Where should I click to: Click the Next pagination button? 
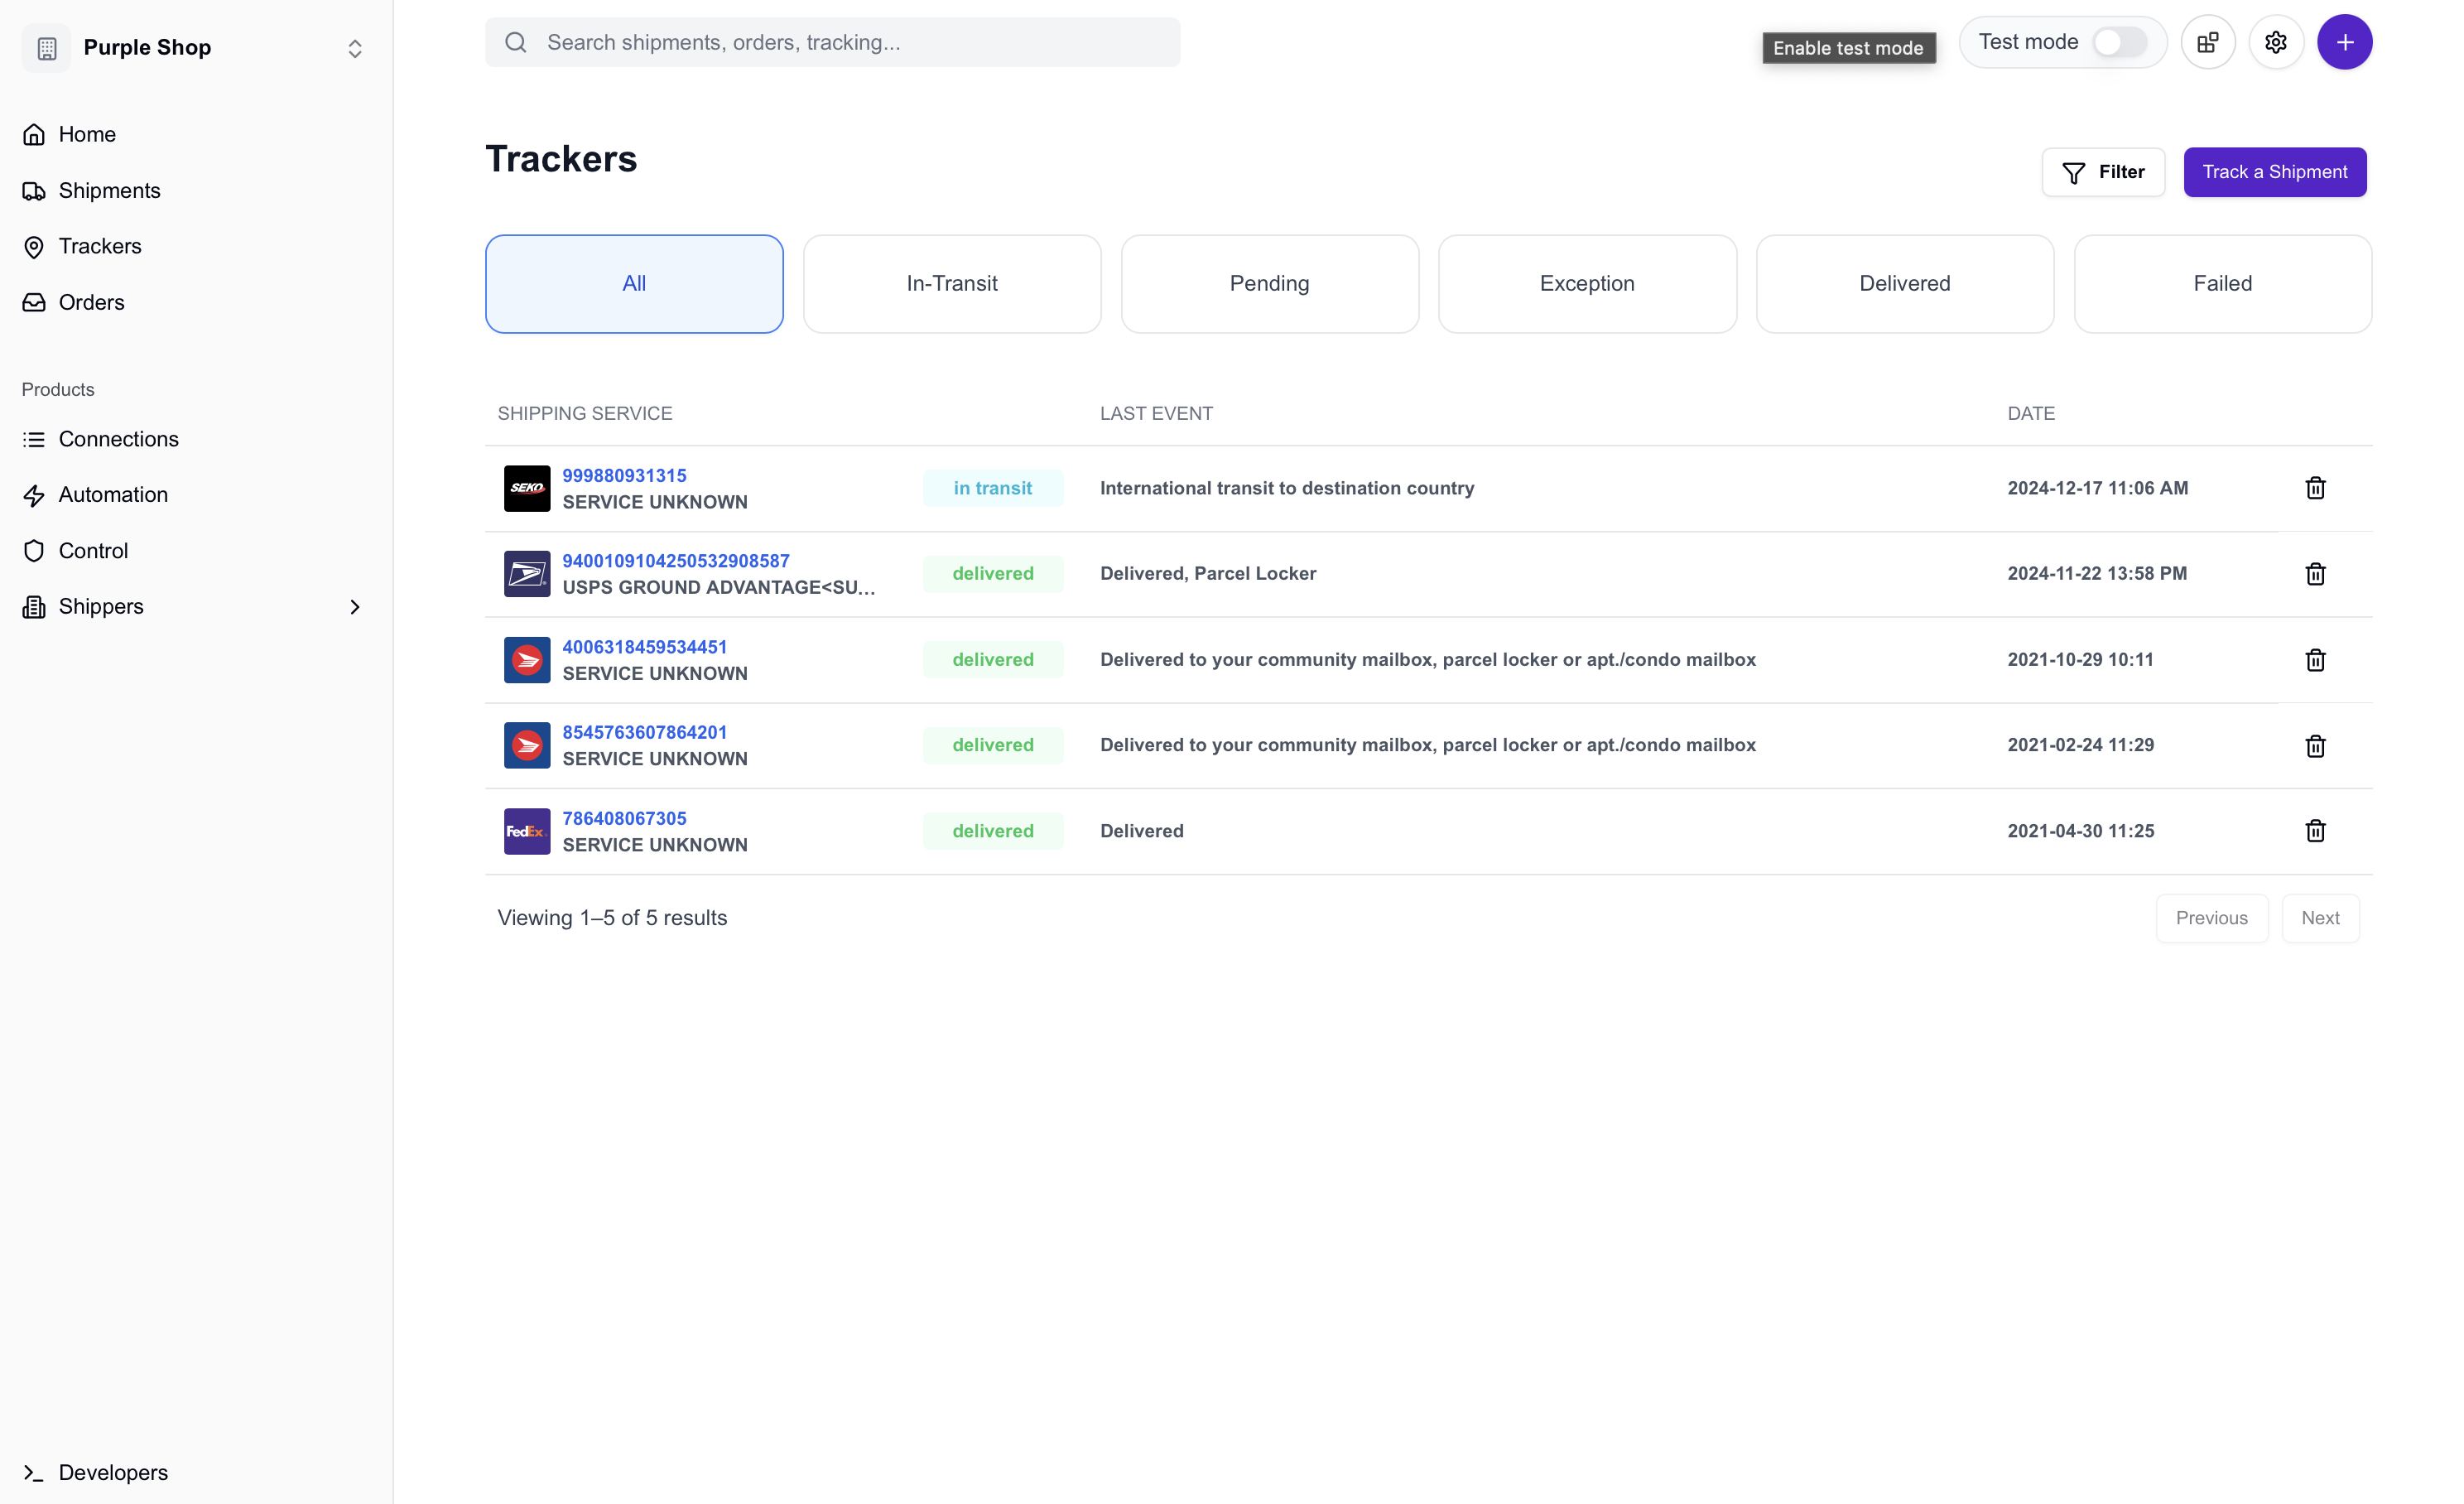point(2319,918)
